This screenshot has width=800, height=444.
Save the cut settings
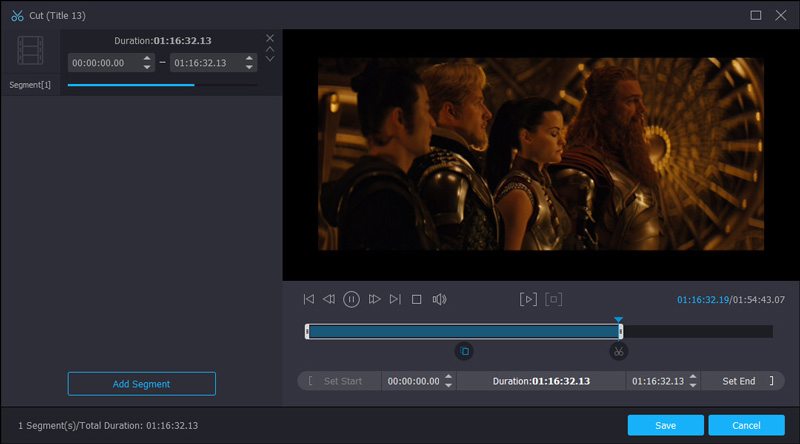[x=665, y=425]
